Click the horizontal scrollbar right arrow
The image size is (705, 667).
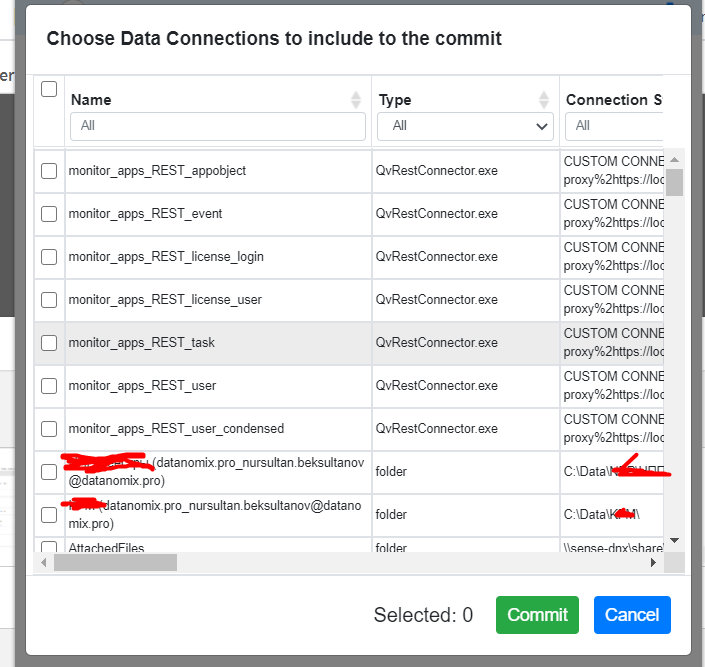point(654,563)
